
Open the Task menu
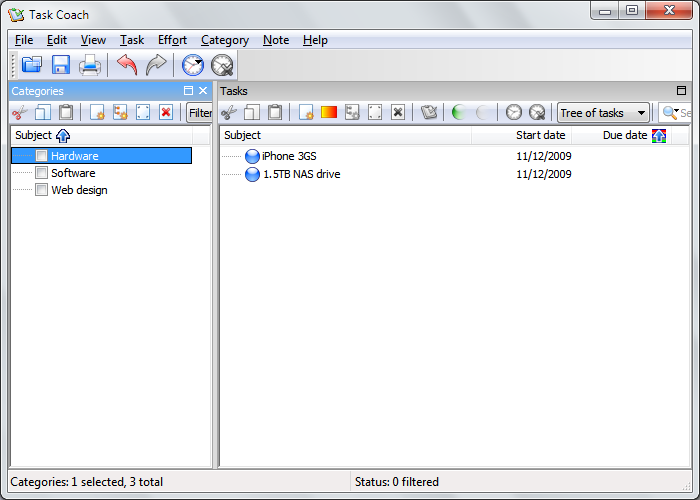(x=132, y=40)
